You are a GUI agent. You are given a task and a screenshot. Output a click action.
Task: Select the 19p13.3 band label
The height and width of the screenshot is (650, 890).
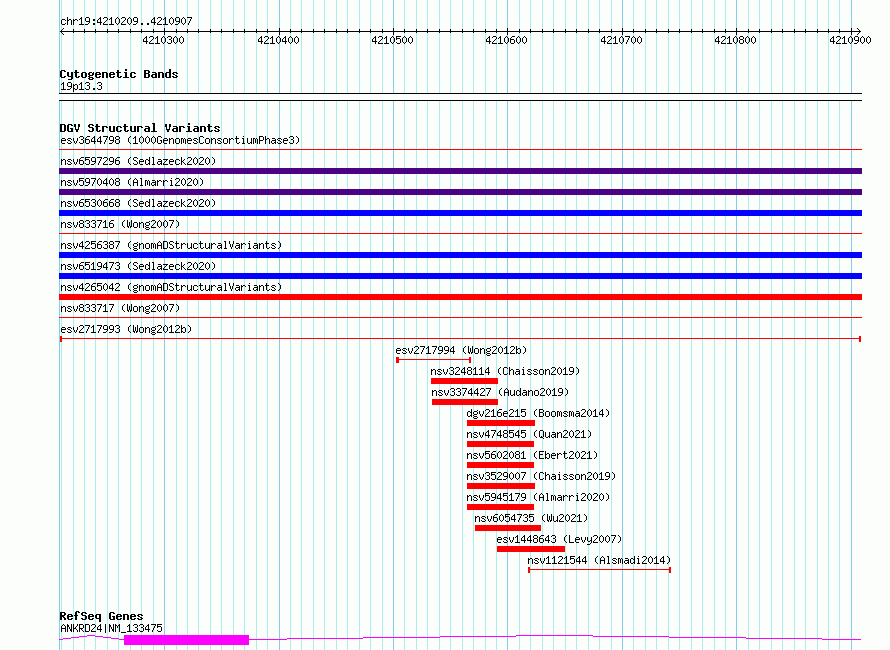point(81,86)
